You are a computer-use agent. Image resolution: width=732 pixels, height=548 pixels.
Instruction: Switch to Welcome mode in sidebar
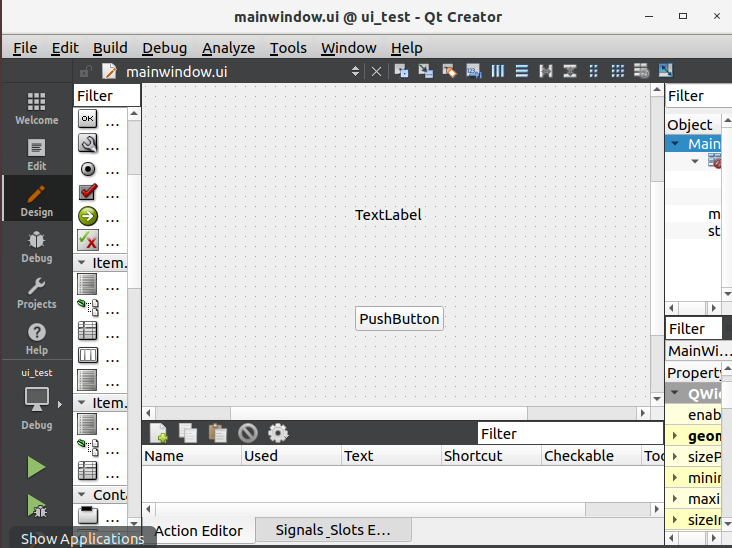tap(36, 108)
